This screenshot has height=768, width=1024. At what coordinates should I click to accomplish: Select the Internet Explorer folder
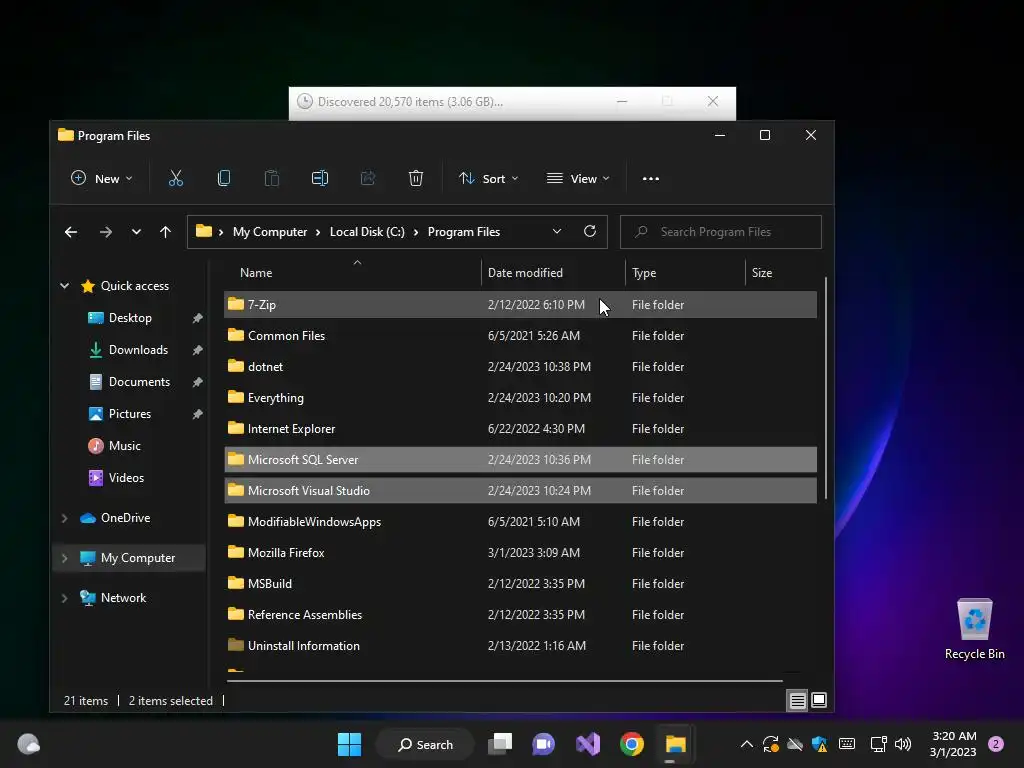click(x=520, y=428)
